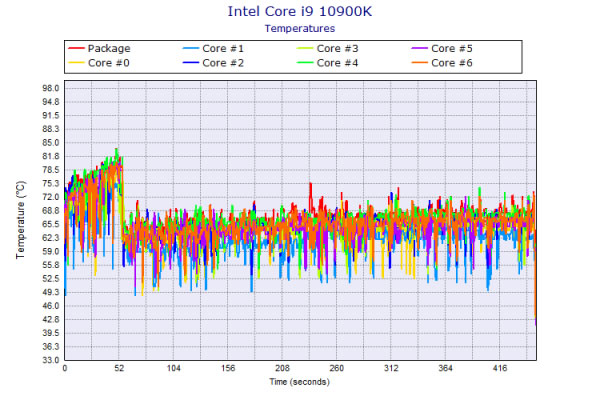Click the purple Core #5 legend line swatch
This screenshot has height=400, width=600.
[x=419, y=49]
